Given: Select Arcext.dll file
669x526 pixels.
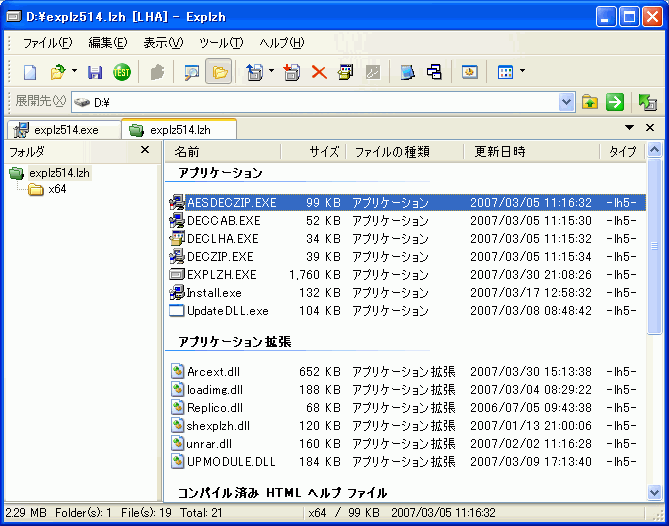Looking at the screenshot, I should click(213, 372).
